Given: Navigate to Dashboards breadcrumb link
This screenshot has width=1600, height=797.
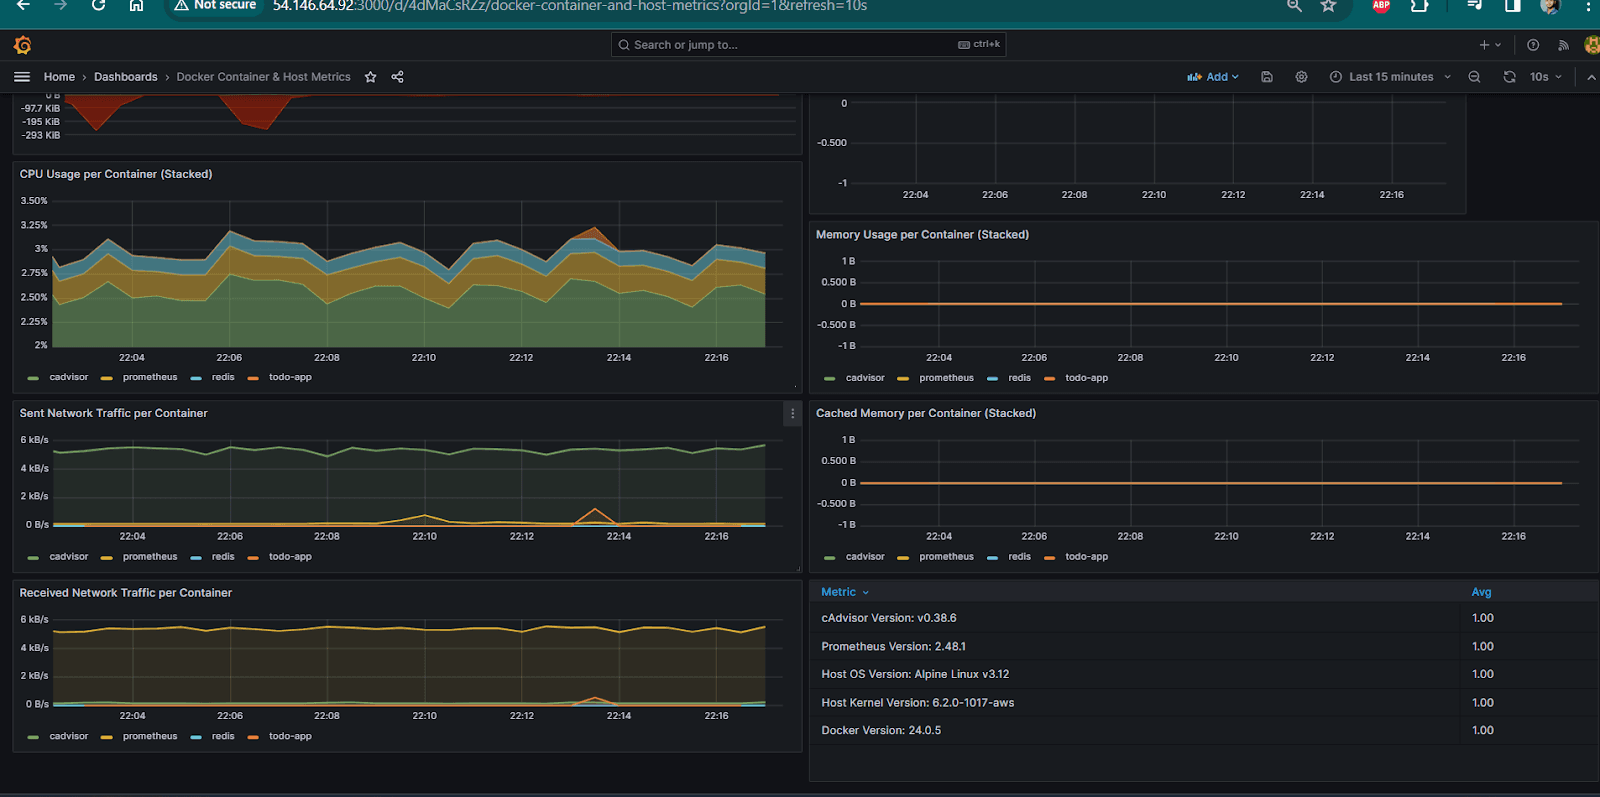Looking at the screenshot, I should (x=126, y=77).
